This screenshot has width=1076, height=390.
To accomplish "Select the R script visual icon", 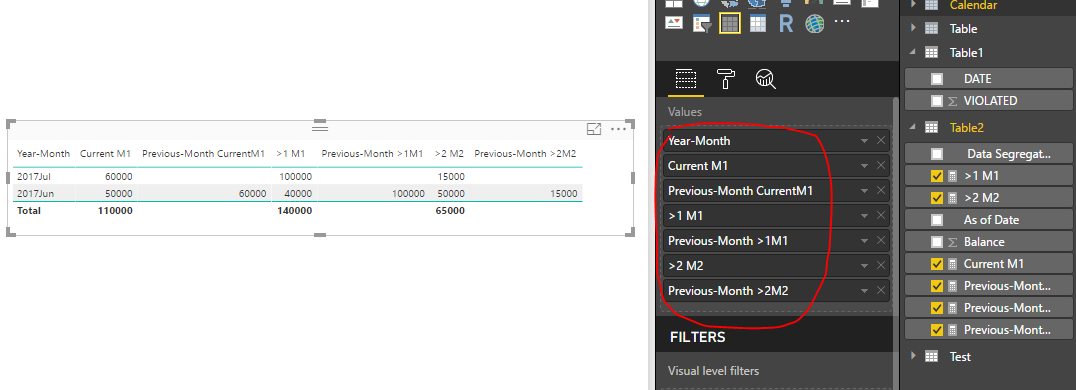I will [x=786, y=23].
